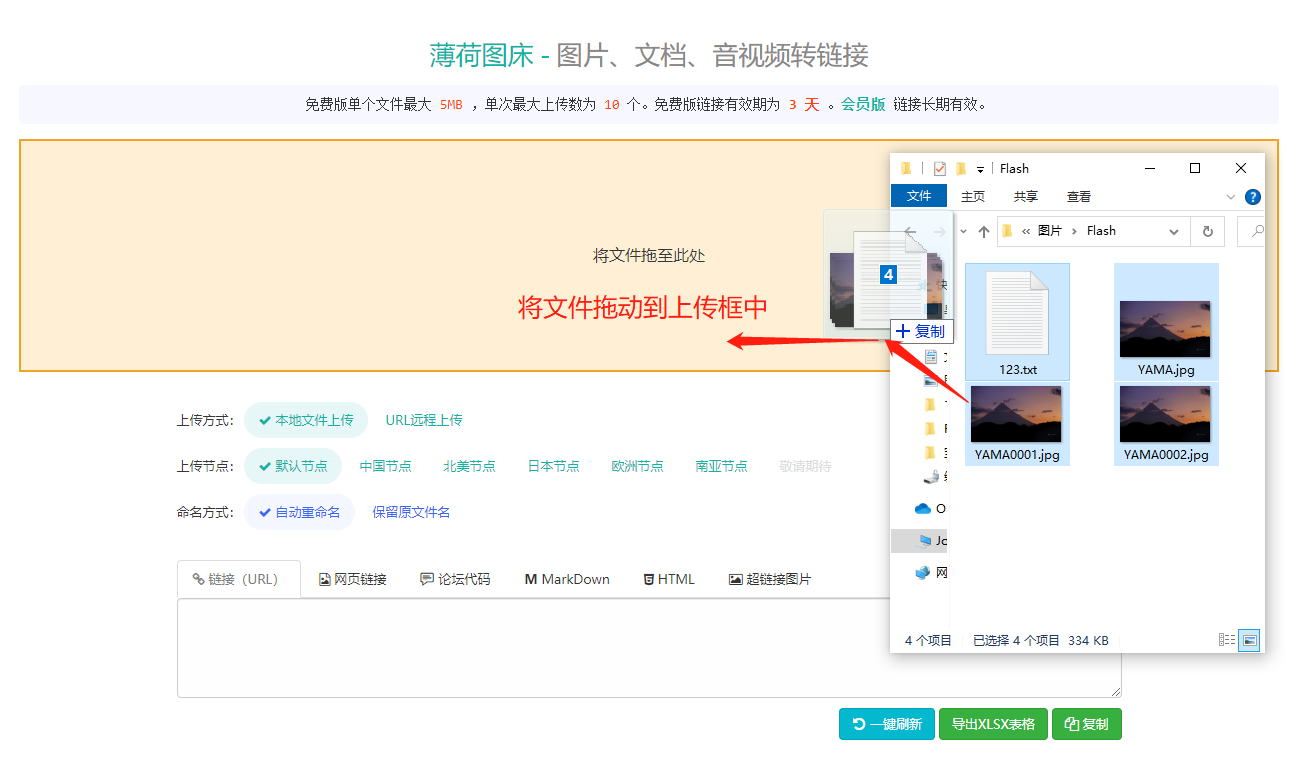Maximize the Flash Explorer window
1307x759 pixels.
tap(1195, 168)
